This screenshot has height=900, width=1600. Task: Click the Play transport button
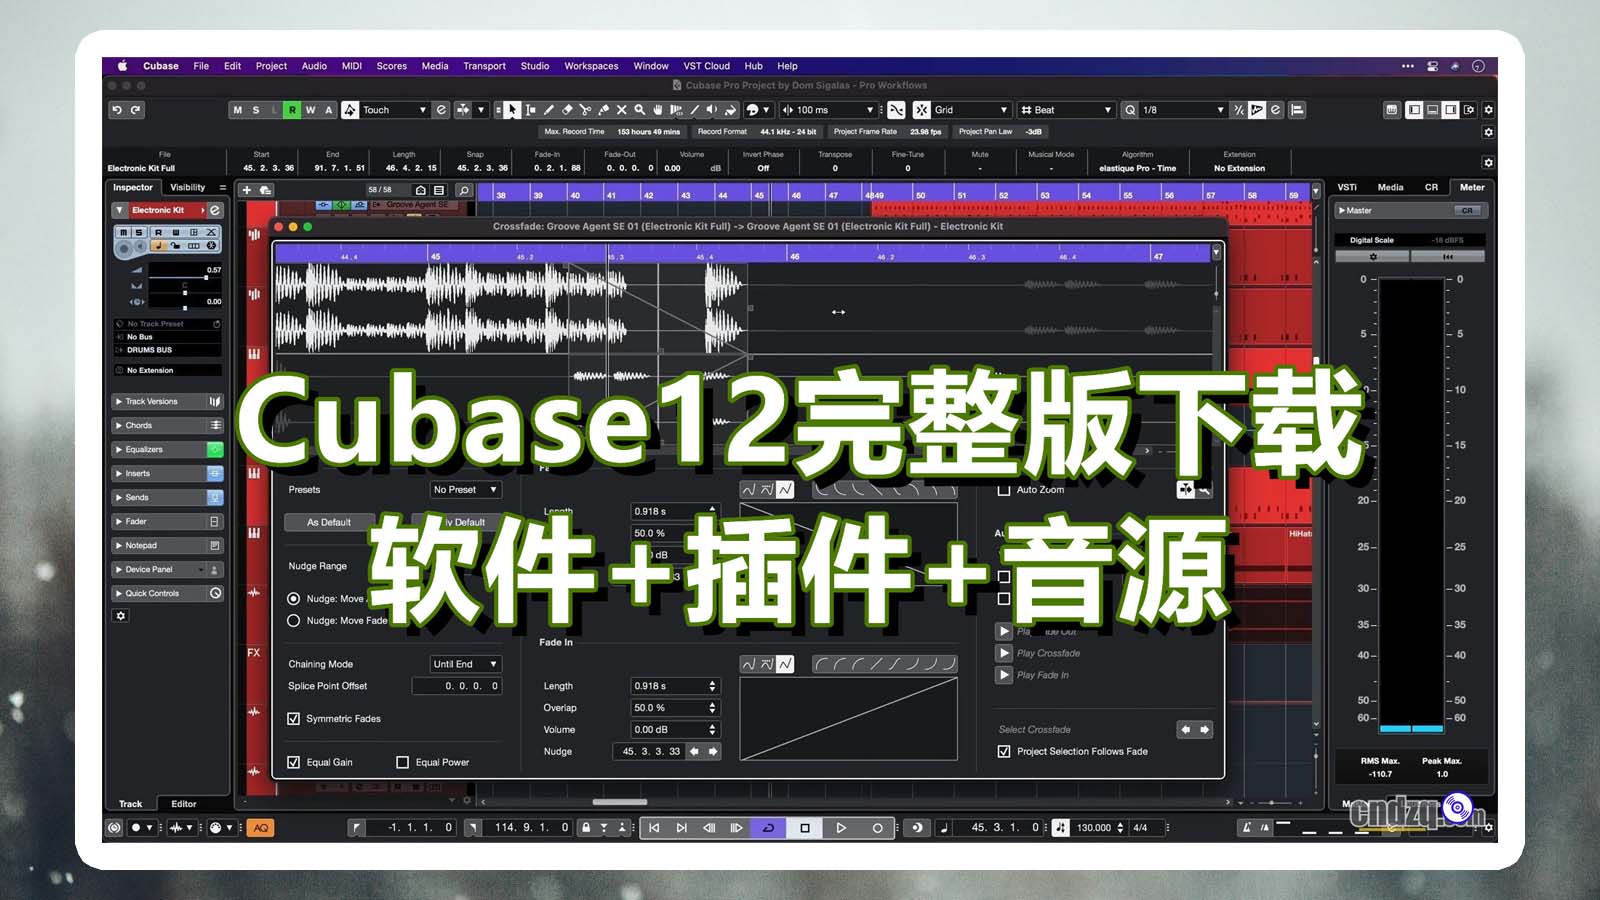click(841, 827)
